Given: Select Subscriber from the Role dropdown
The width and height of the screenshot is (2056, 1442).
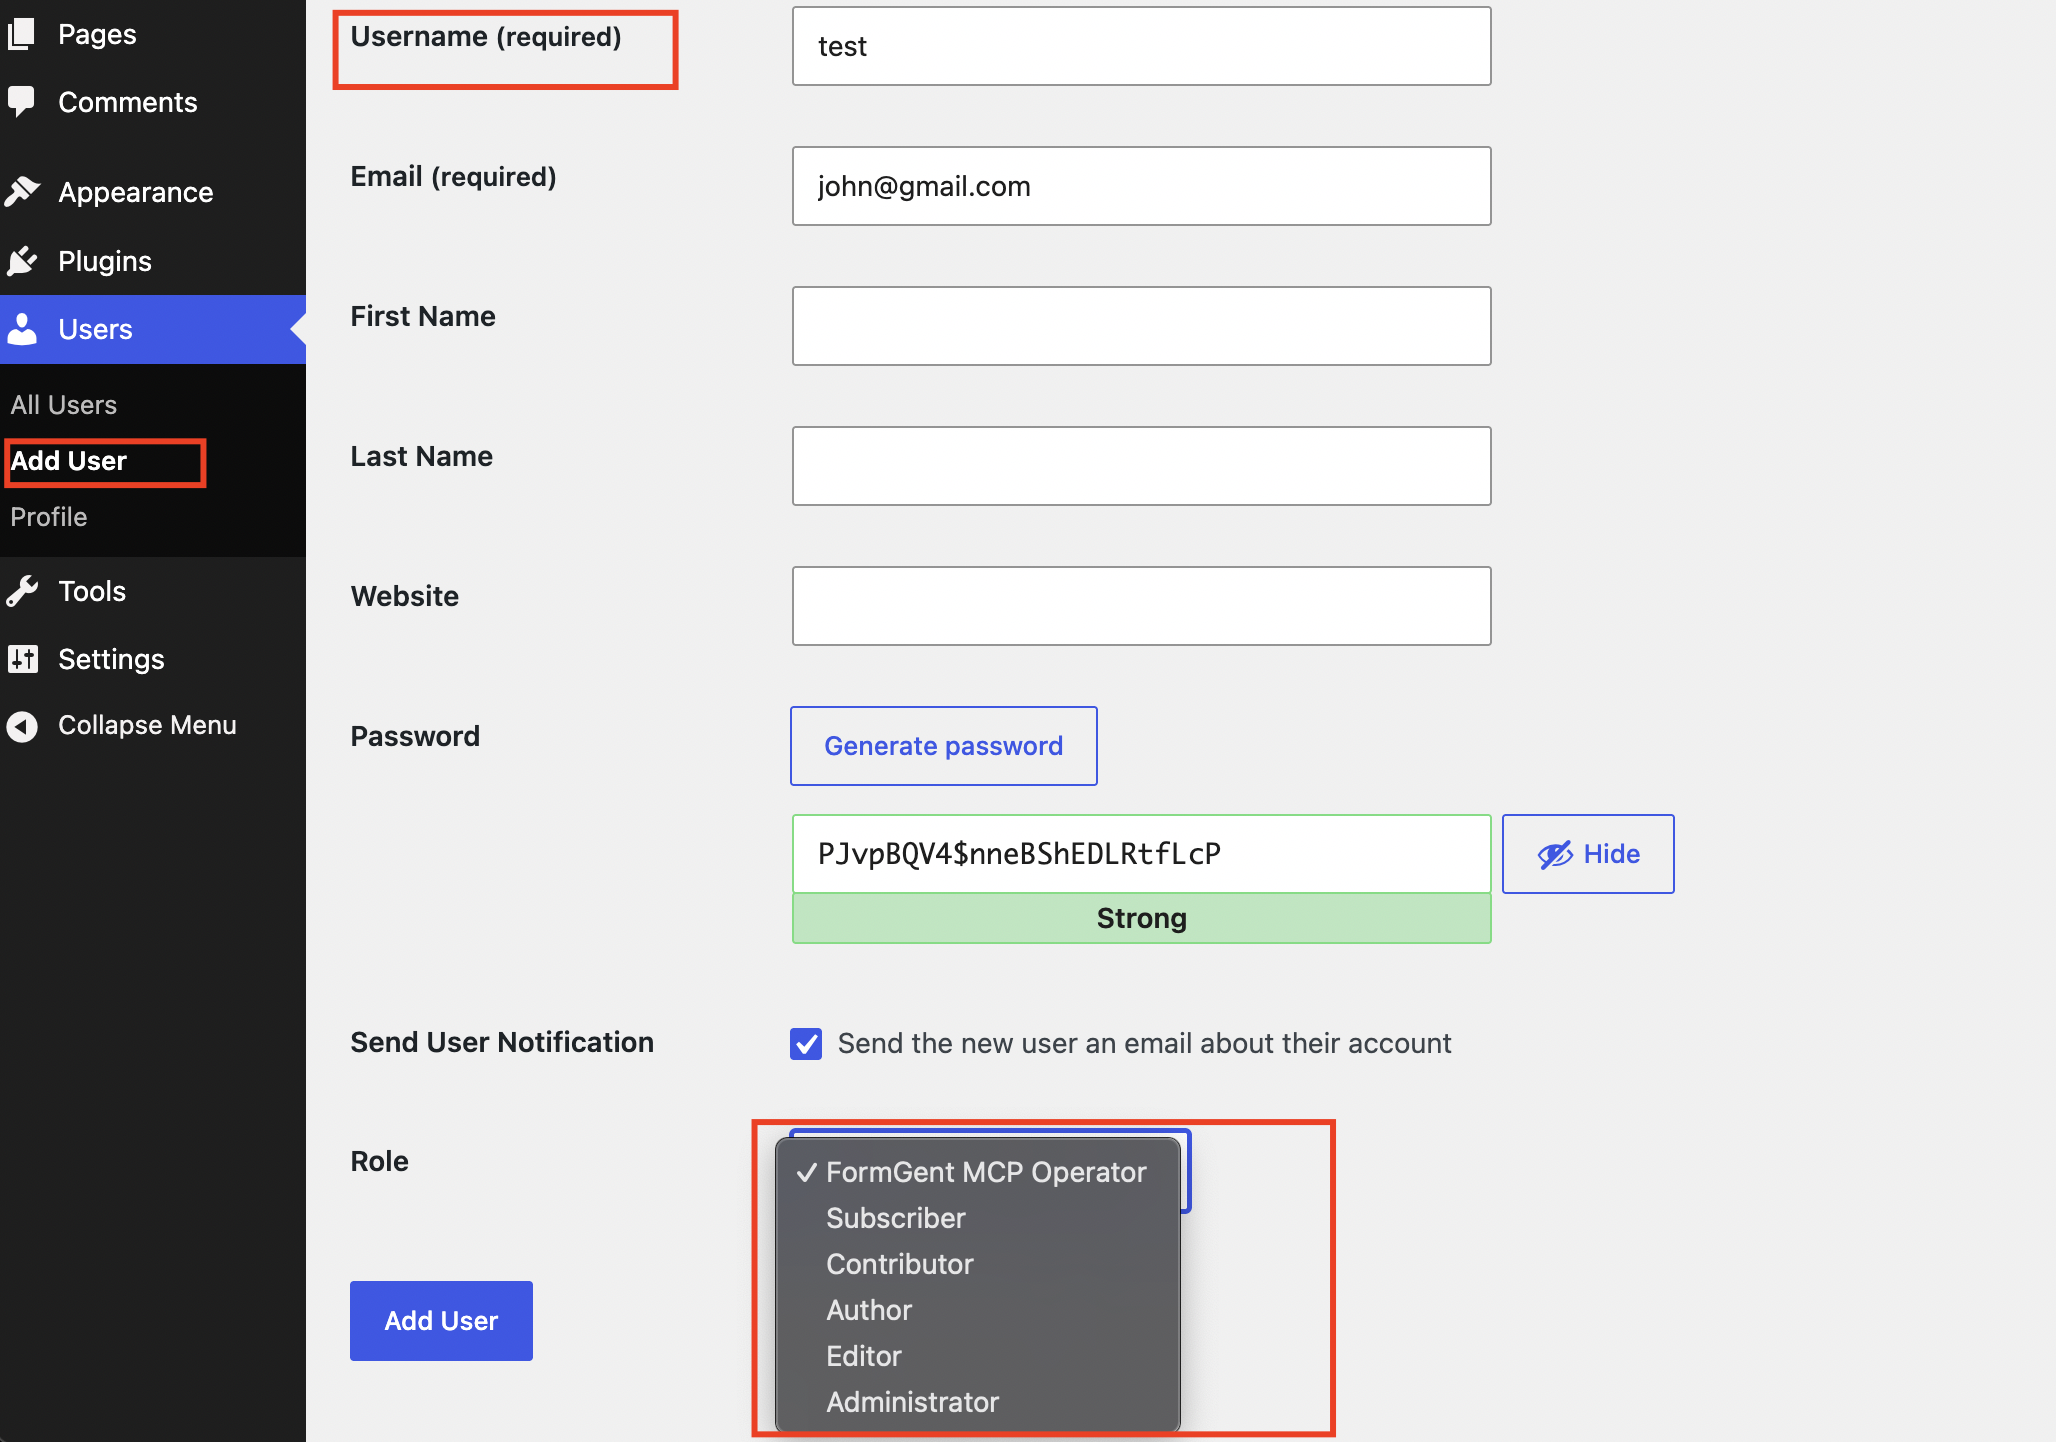Looking at the screenshot, I should click(895, 1218).
